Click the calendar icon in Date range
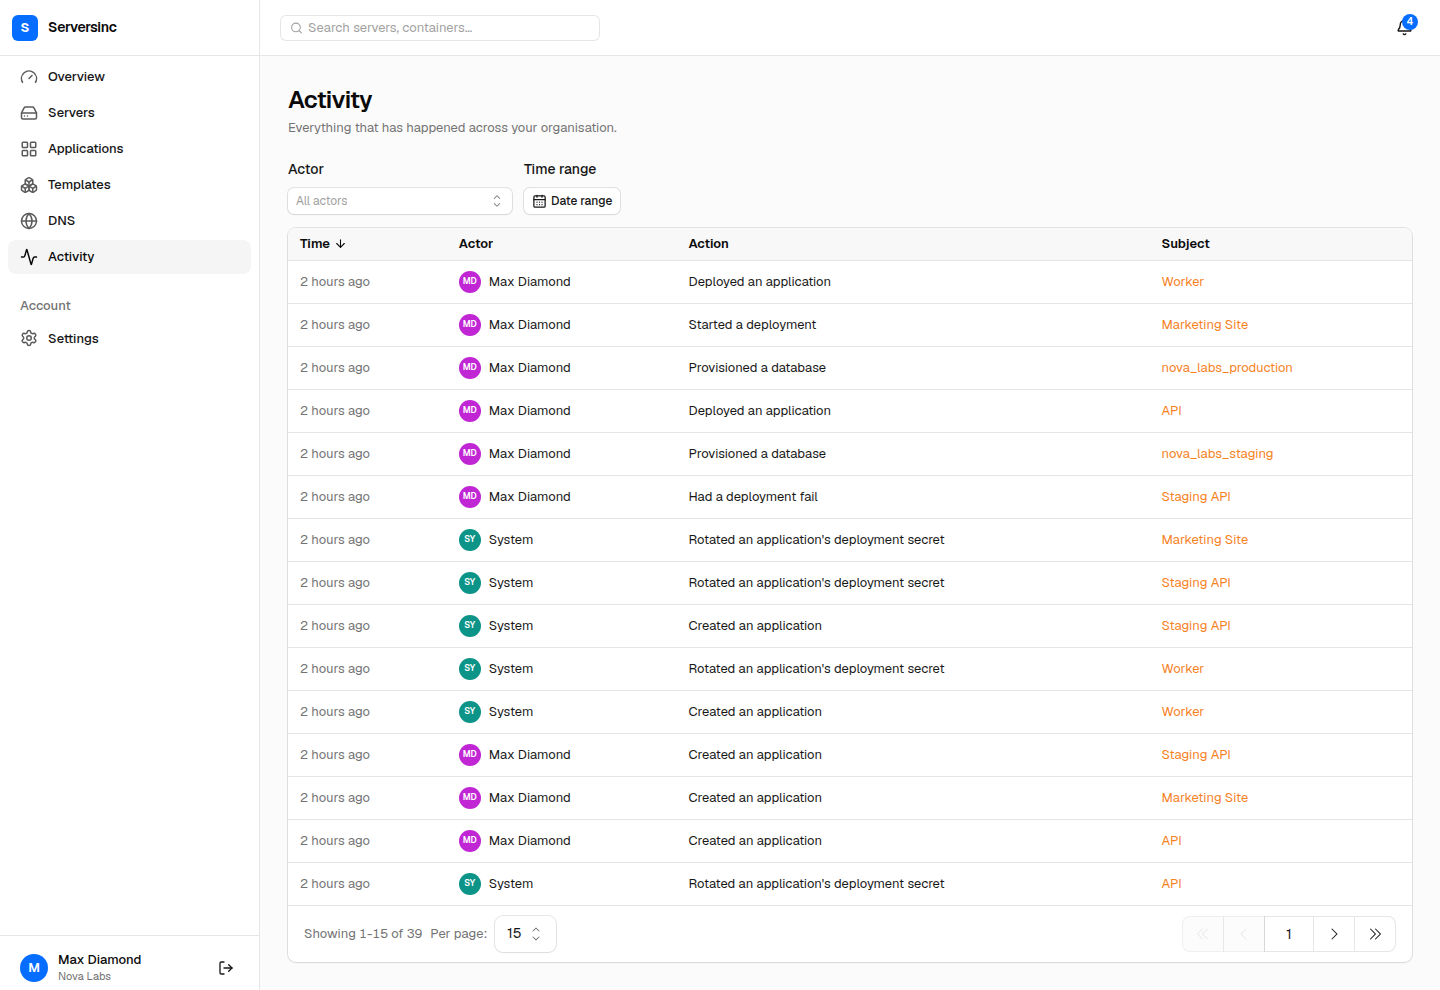This screenshot has width=1440, height=990. [539, 201]
